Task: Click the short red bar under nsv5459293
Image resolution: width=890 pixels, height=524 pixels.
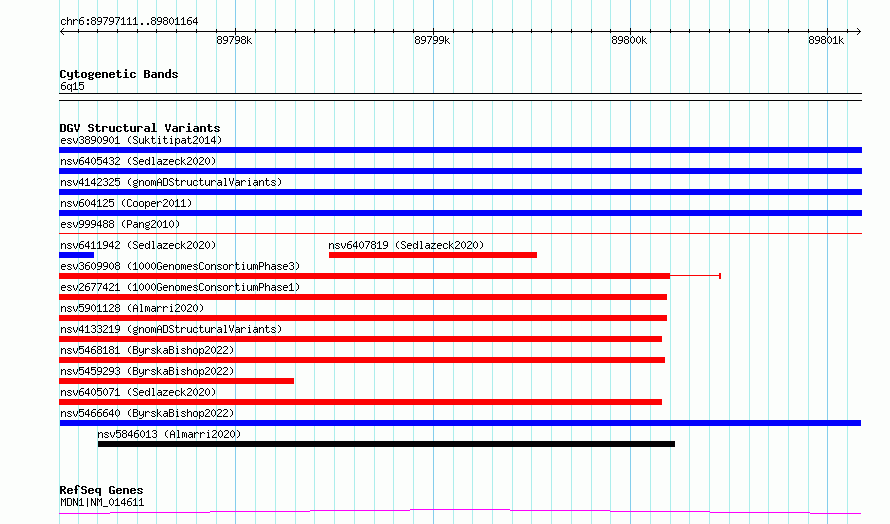Action: (177, 381)
